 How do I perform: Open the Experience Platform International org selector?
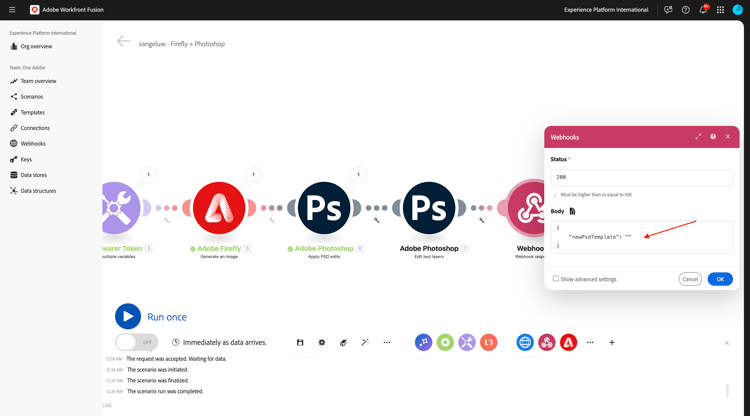tap(606, 10)
